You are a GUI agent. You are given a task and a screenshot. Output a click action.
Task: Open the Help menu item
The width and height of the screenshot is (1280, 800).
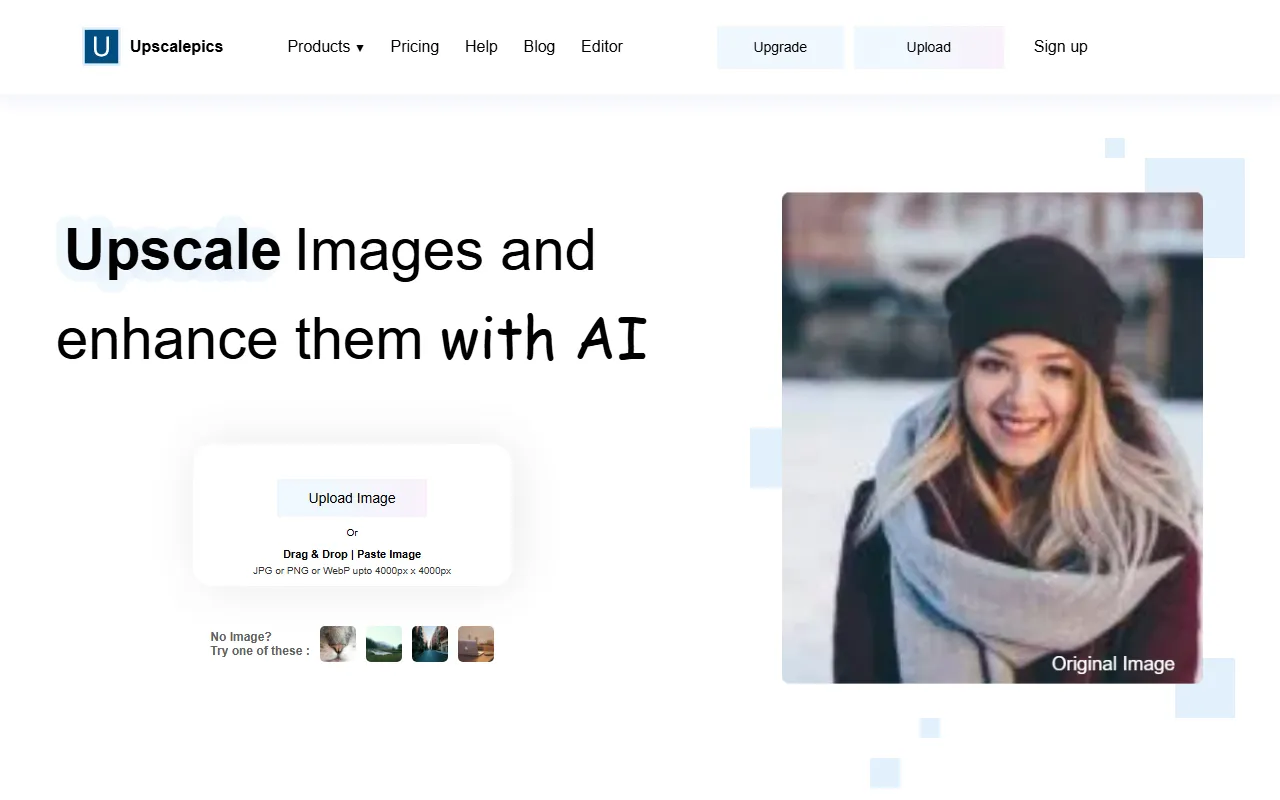(481, 46)
